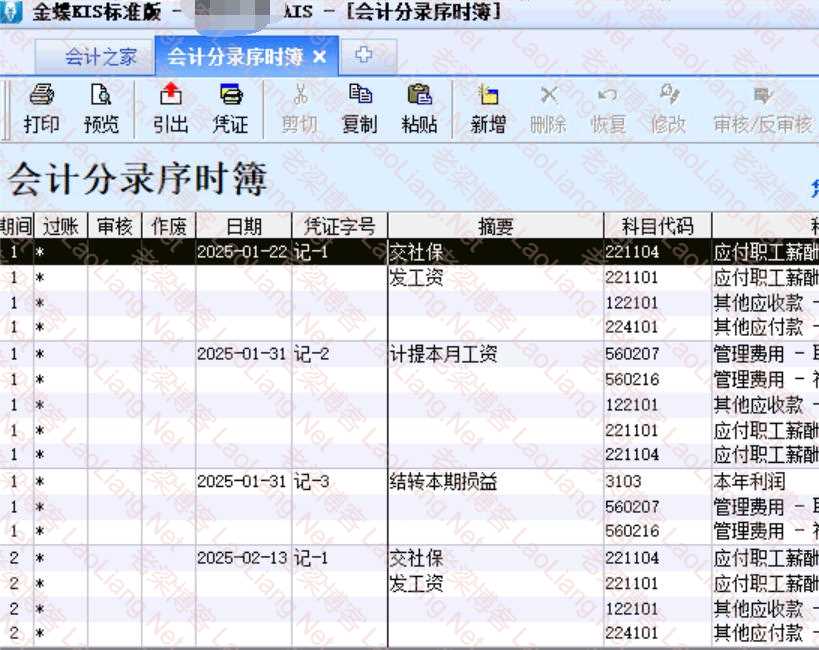Viewport: 819px width, 650px height.
Task: Switch to the 会计之家 tab
Action: [x=101, y=57]
